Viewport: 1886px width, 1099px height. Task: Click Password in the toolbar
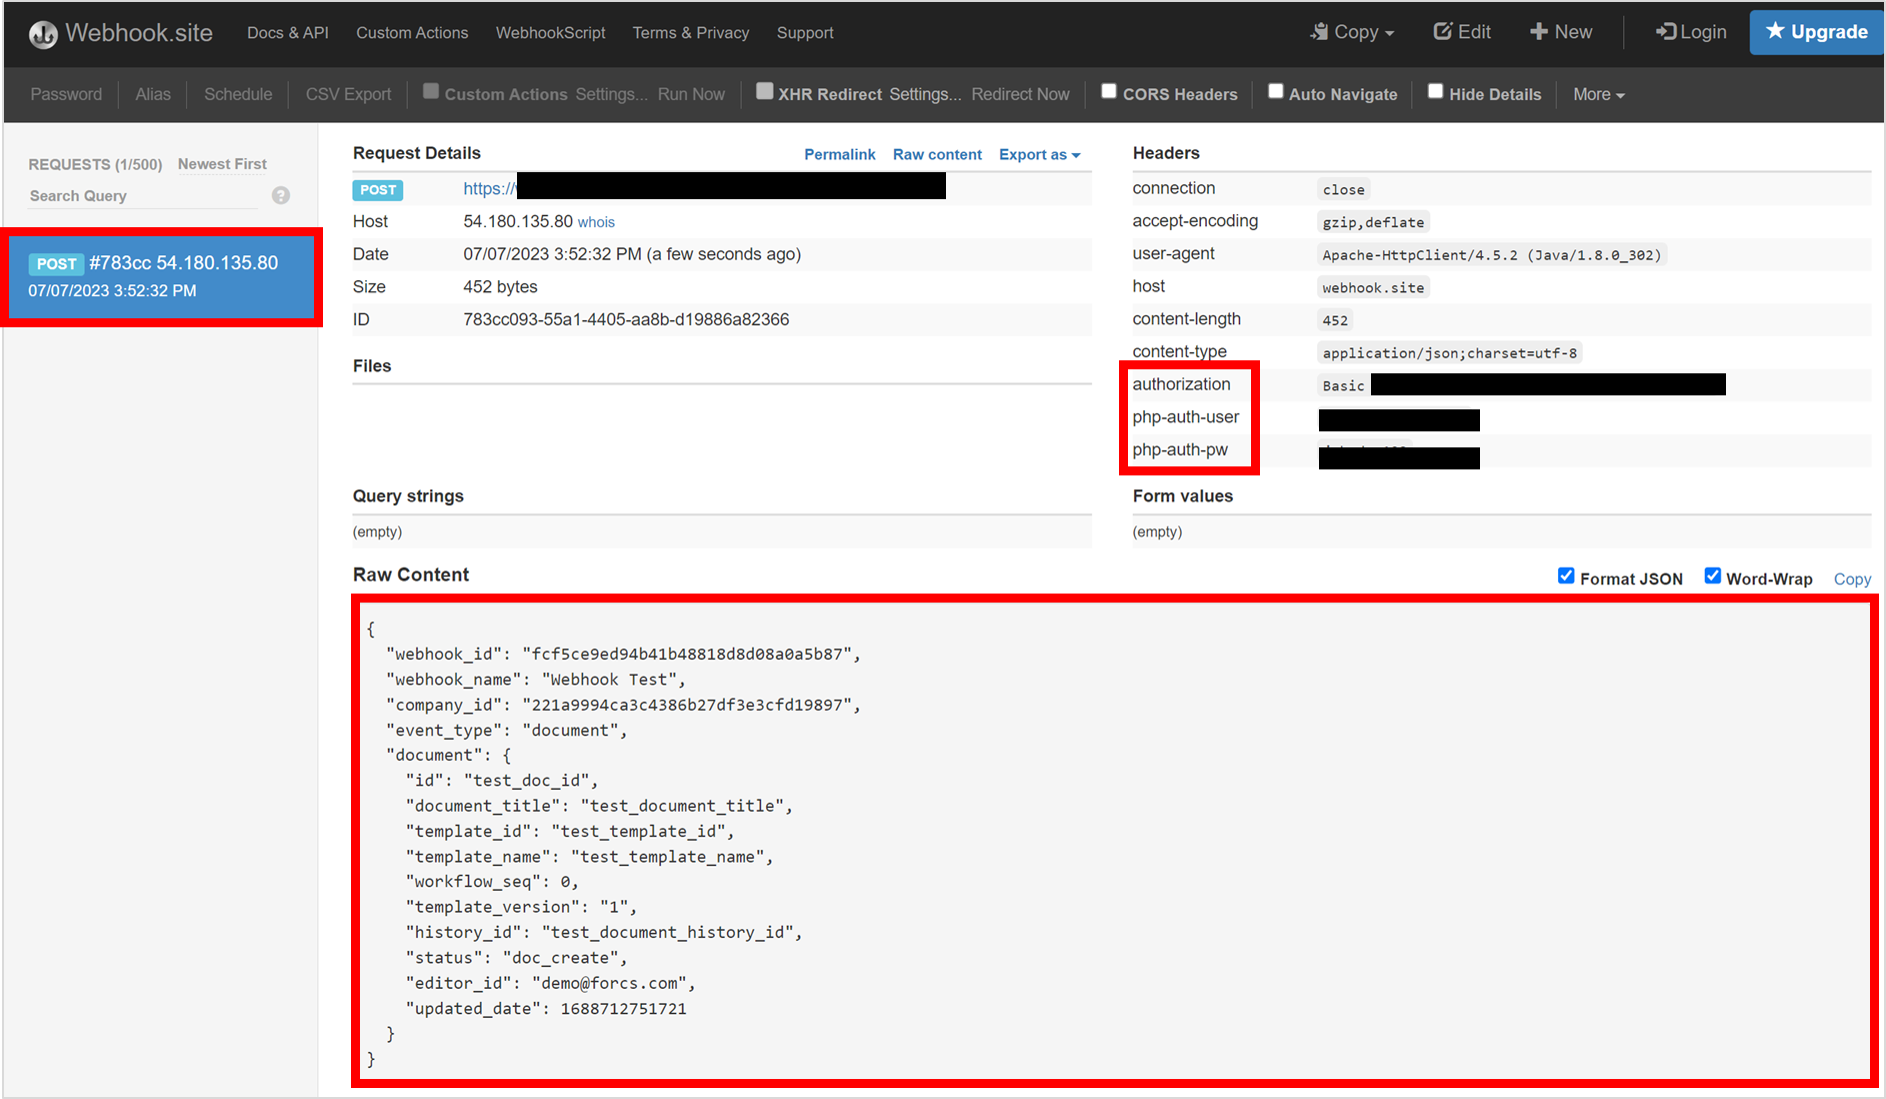[66, 94]
